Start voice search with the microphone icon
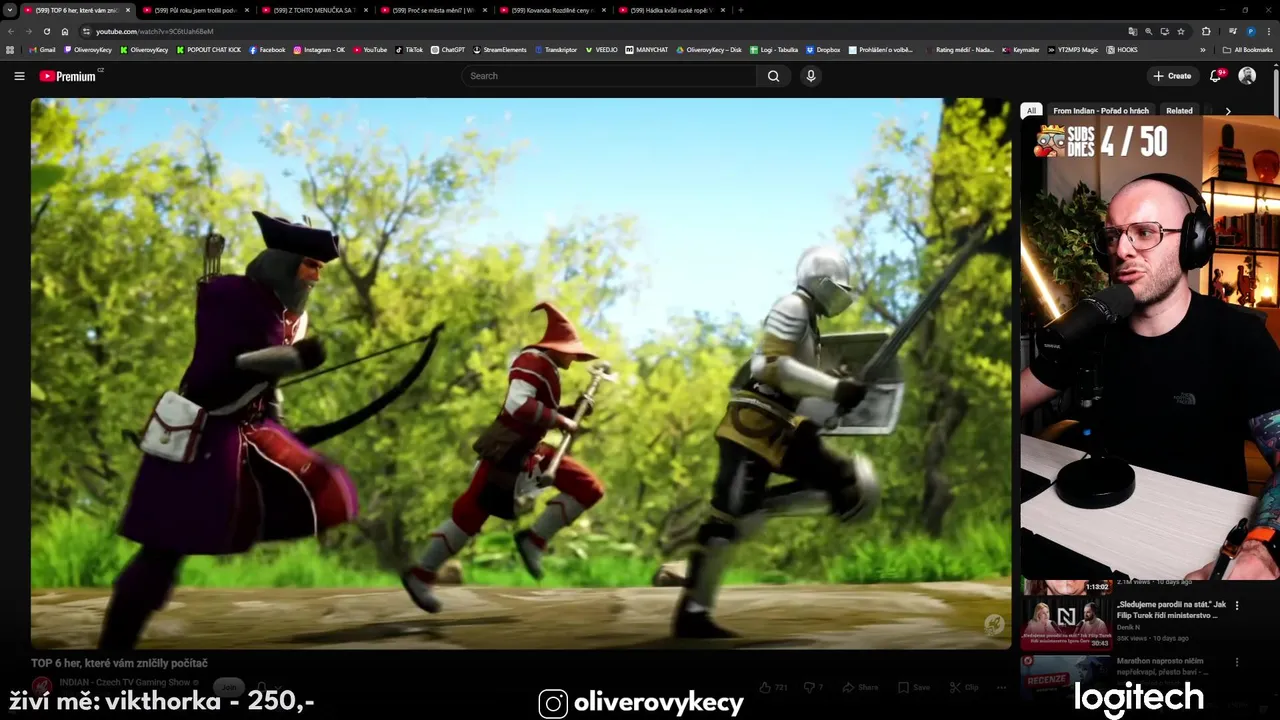This screenshot has height=720, width=1280. tap(811, 76)
